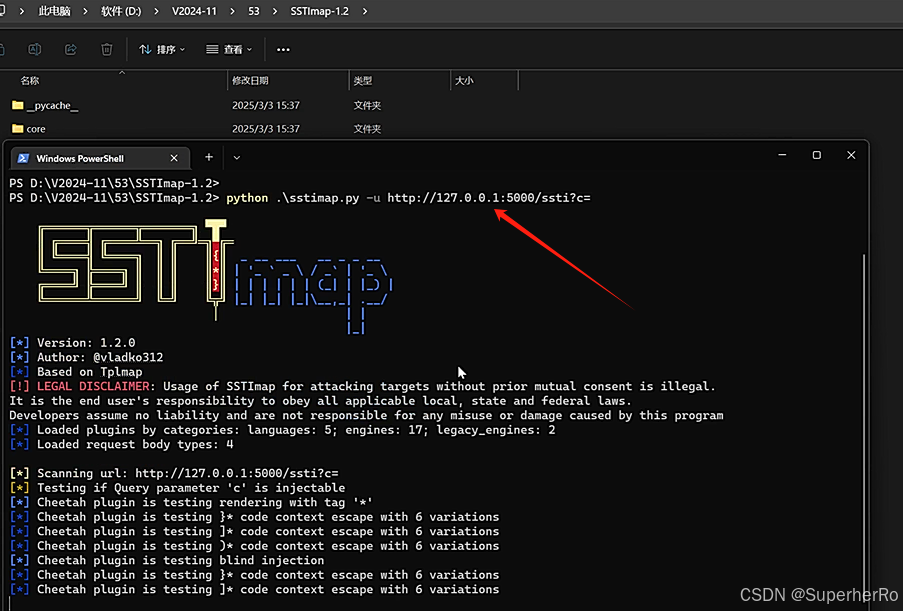The image size is (903, 611).
Task: Expand chevron after 53 in breadcrumb
Action: (274, 11)
